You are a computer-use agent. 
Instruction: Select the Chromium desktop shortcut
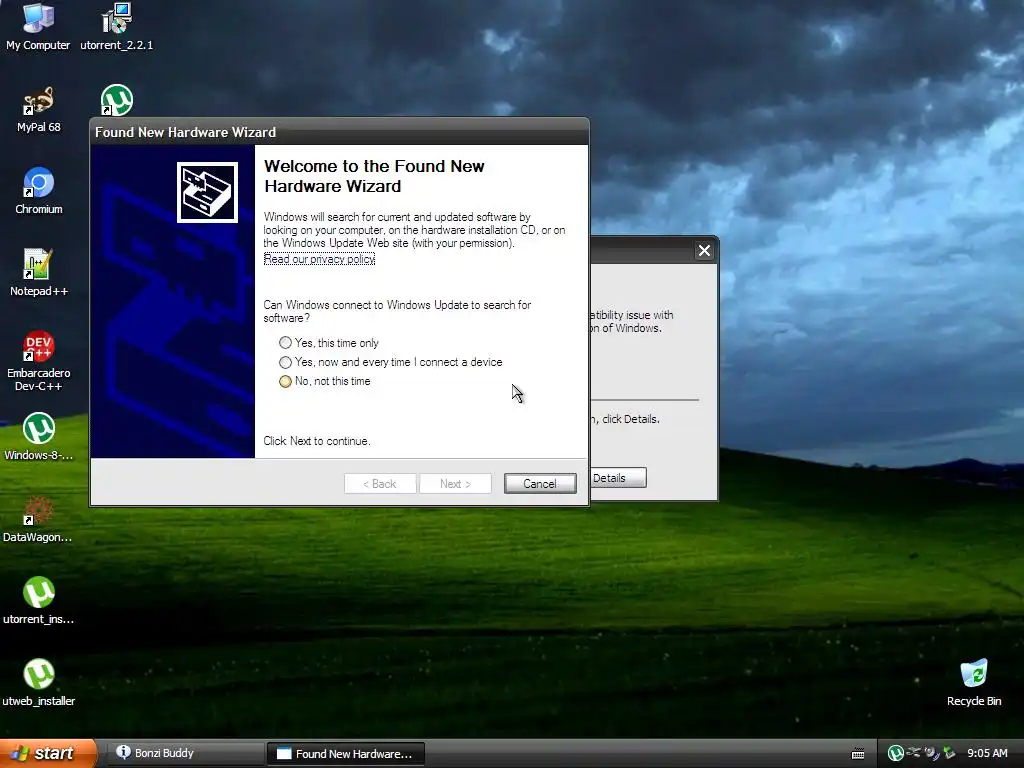click(39, 191)
